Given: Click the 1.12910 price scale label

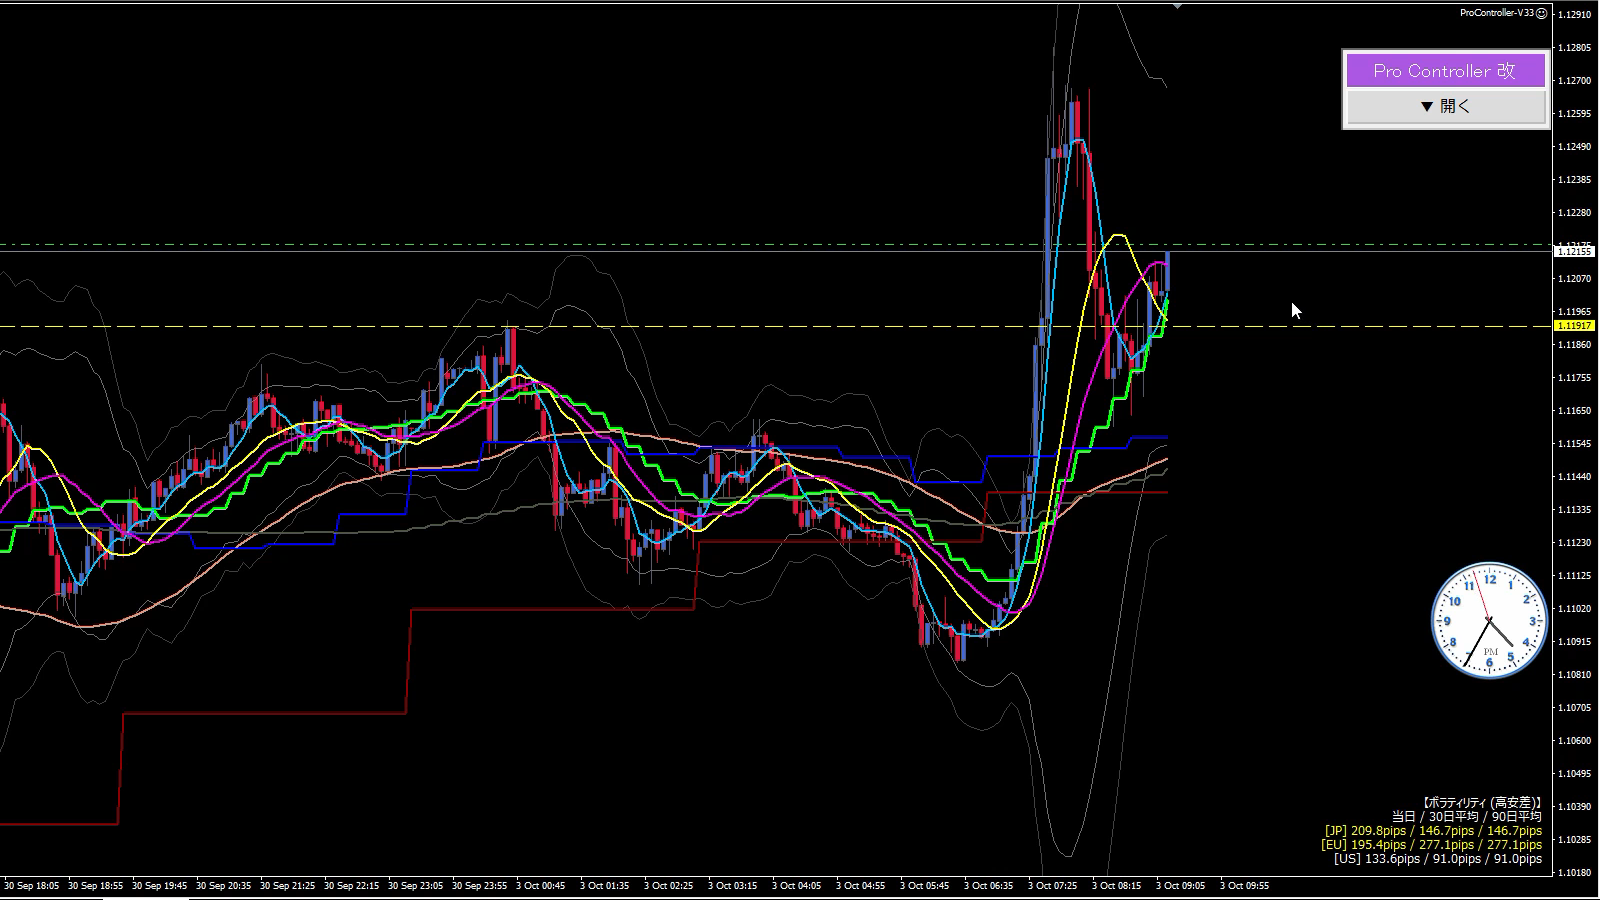Looking at the screenshot, I should [1575, 15].
